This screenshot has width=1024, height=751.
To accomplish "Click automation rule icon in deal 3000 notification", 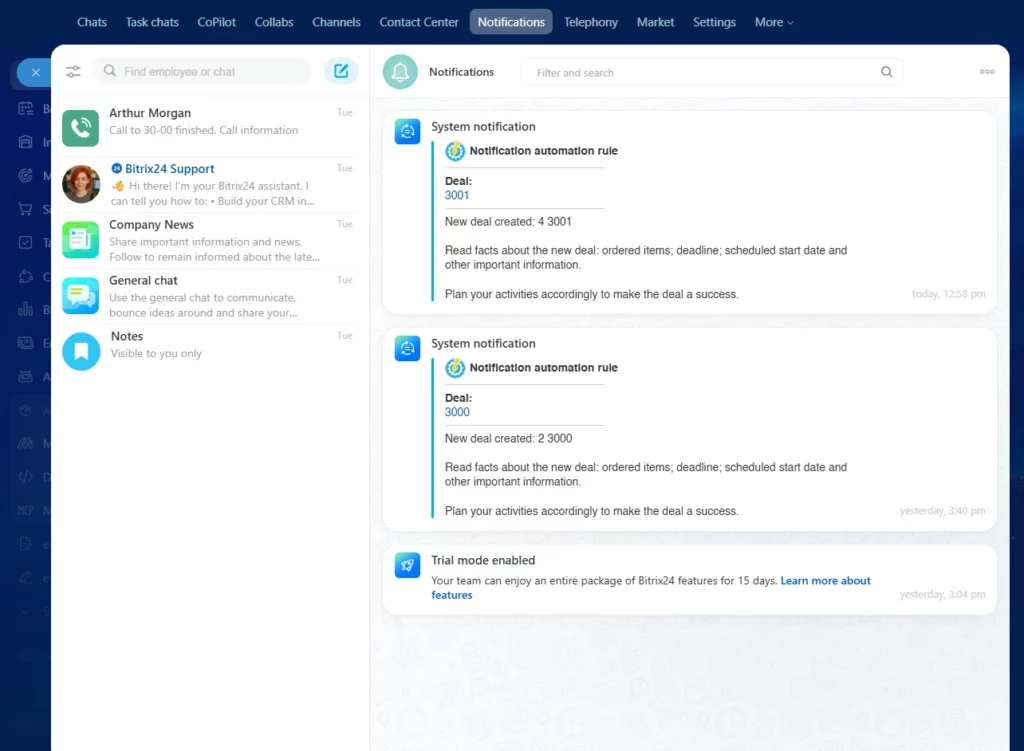I will click(x=455, y=368).
